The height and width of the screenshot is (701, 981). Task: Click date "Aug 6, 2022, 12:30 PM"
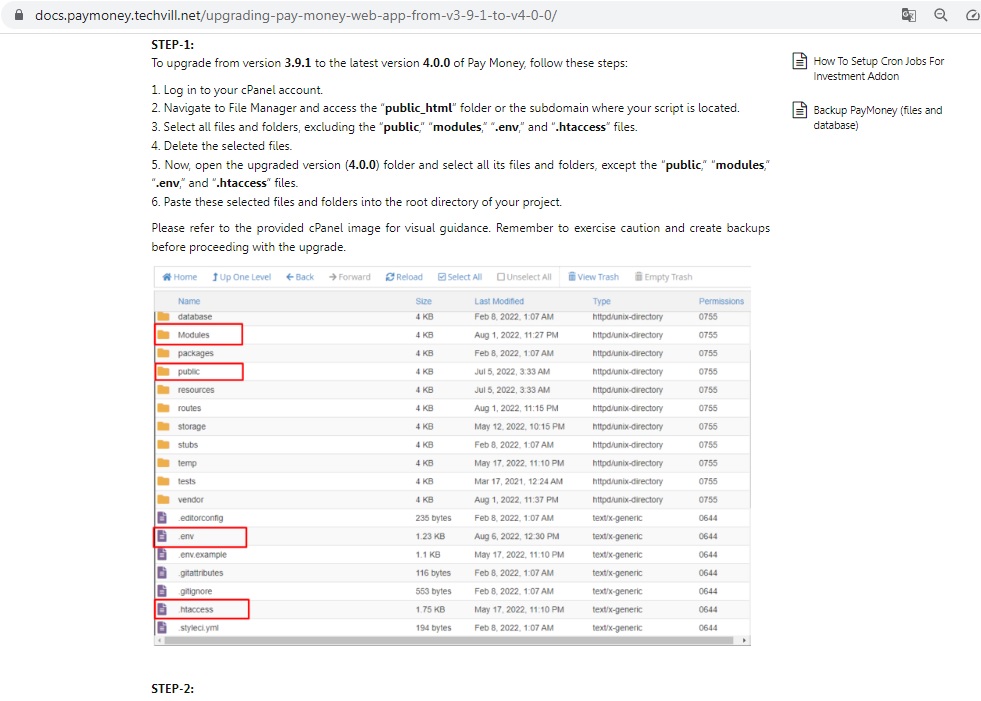tap(517, 536)
